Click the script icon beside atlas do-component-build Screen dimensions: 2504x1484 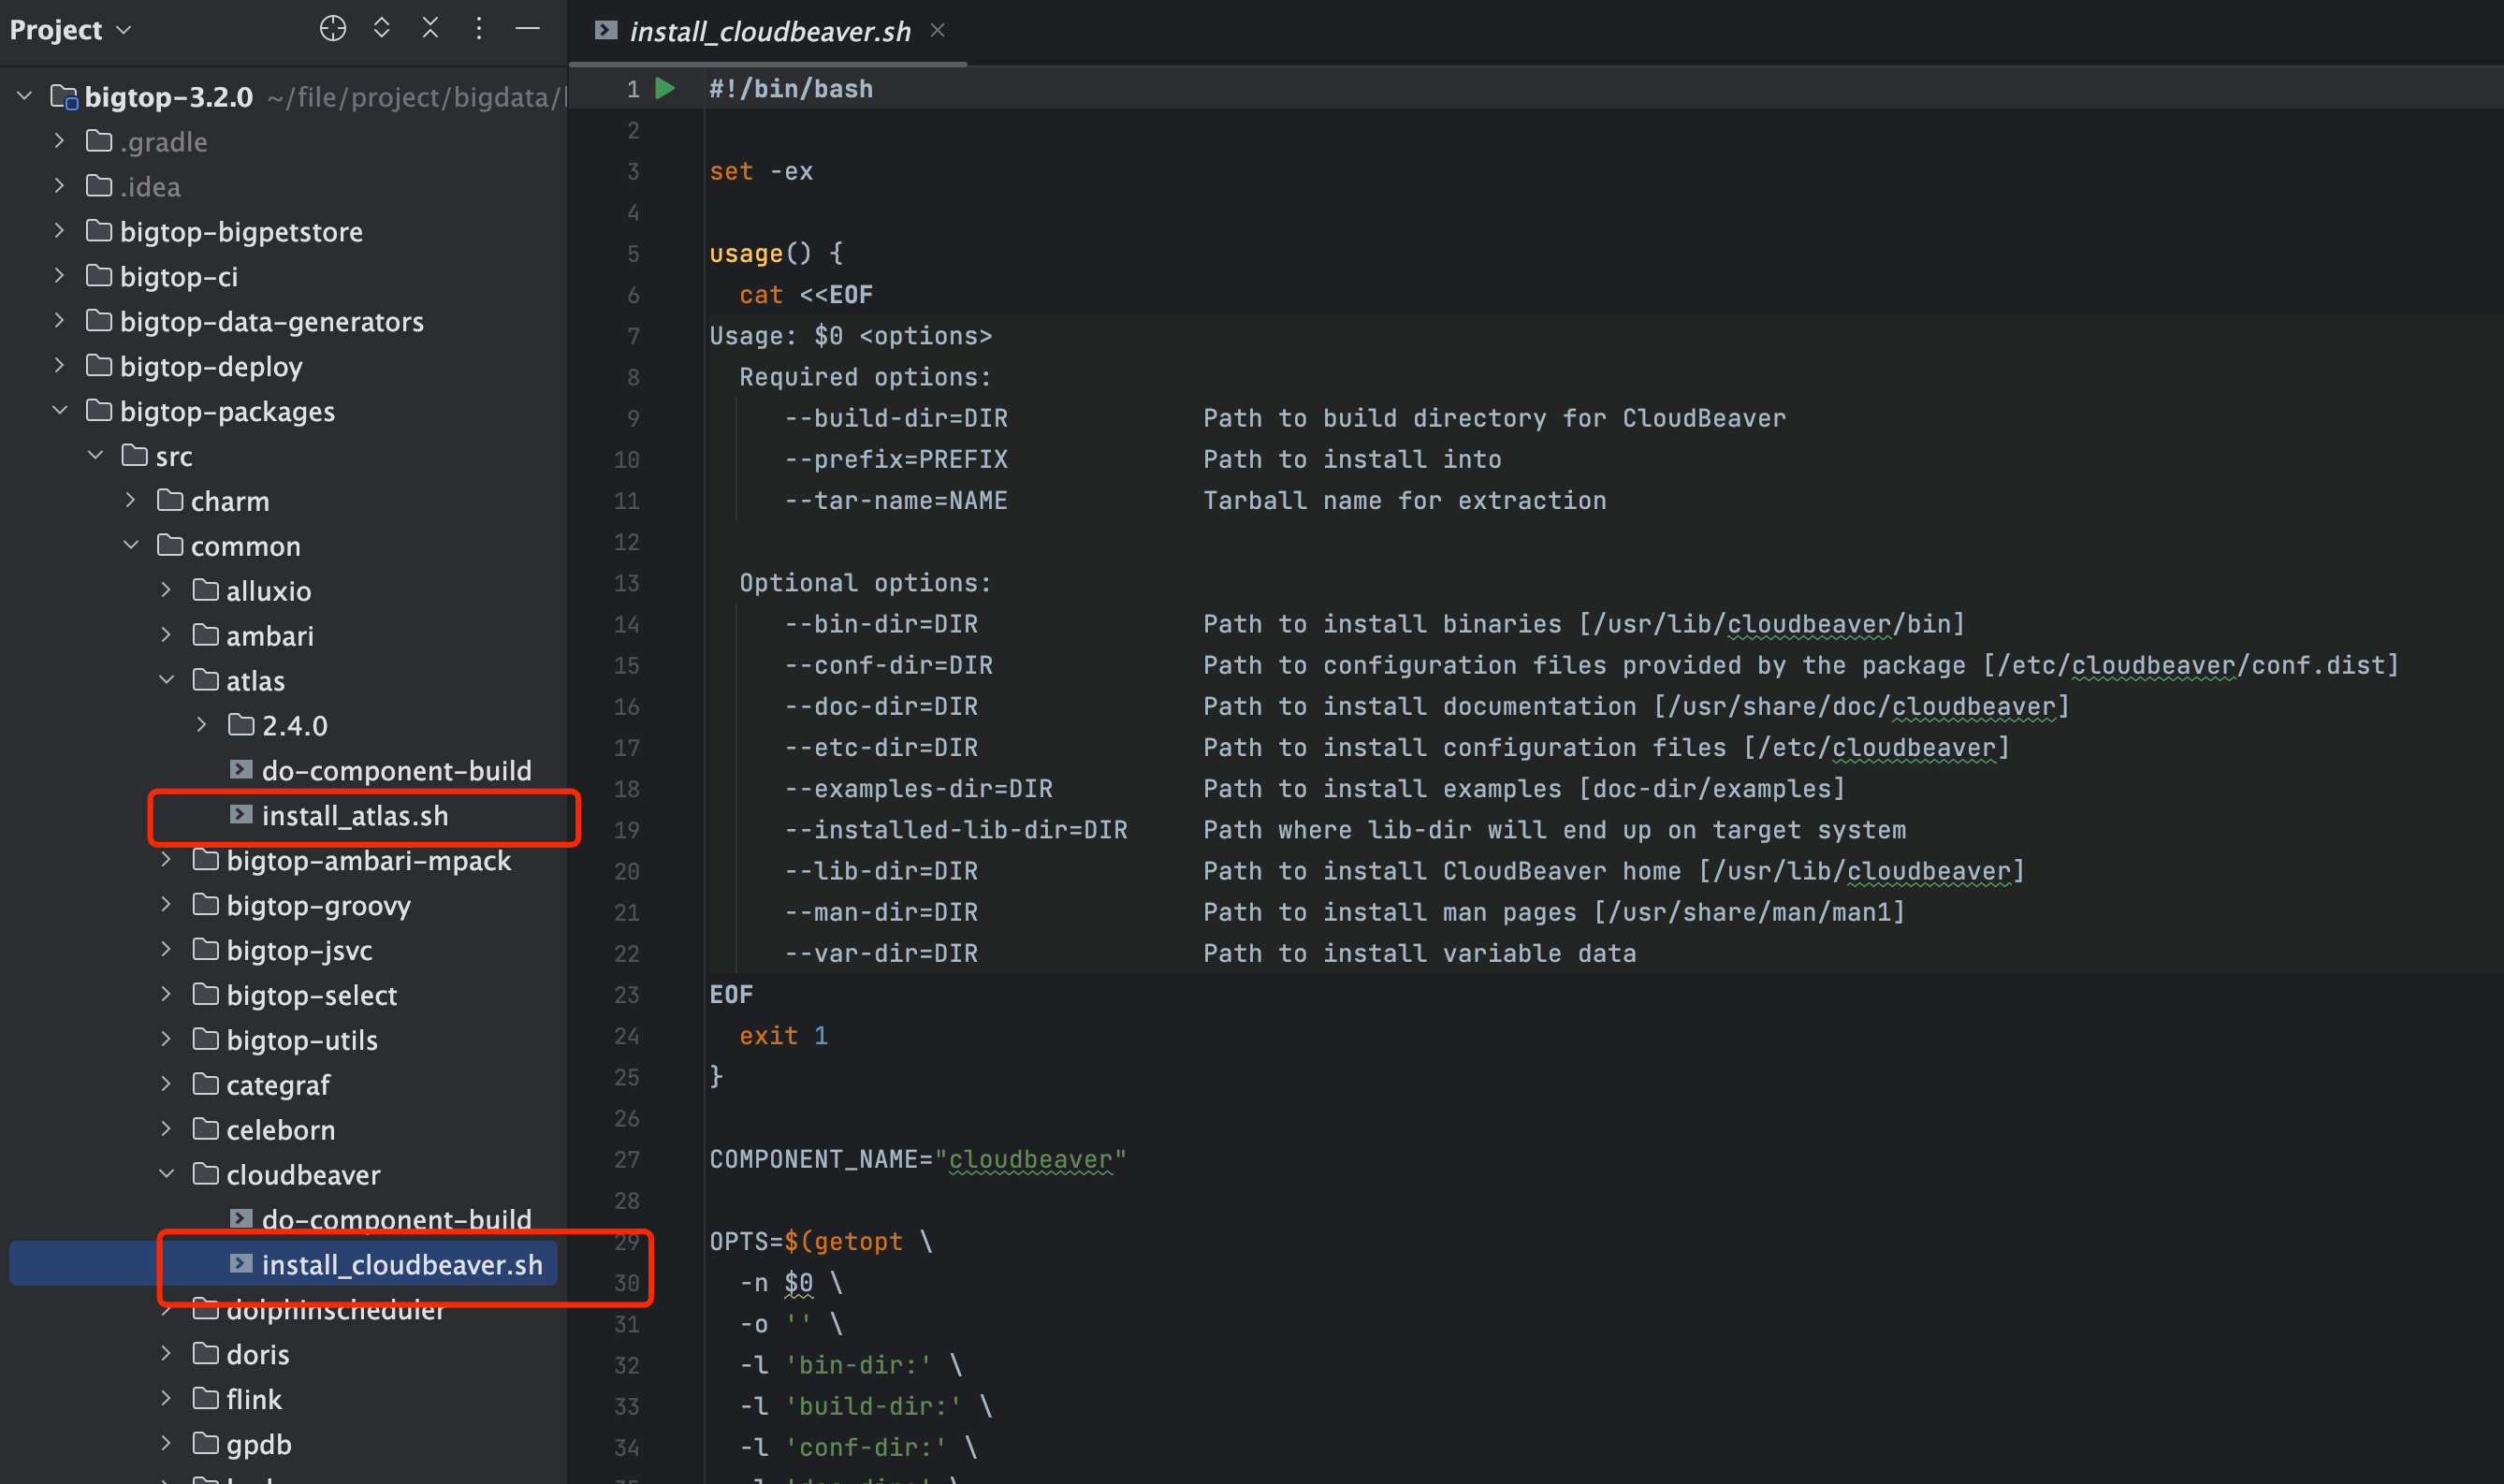(x=241, y=770)
